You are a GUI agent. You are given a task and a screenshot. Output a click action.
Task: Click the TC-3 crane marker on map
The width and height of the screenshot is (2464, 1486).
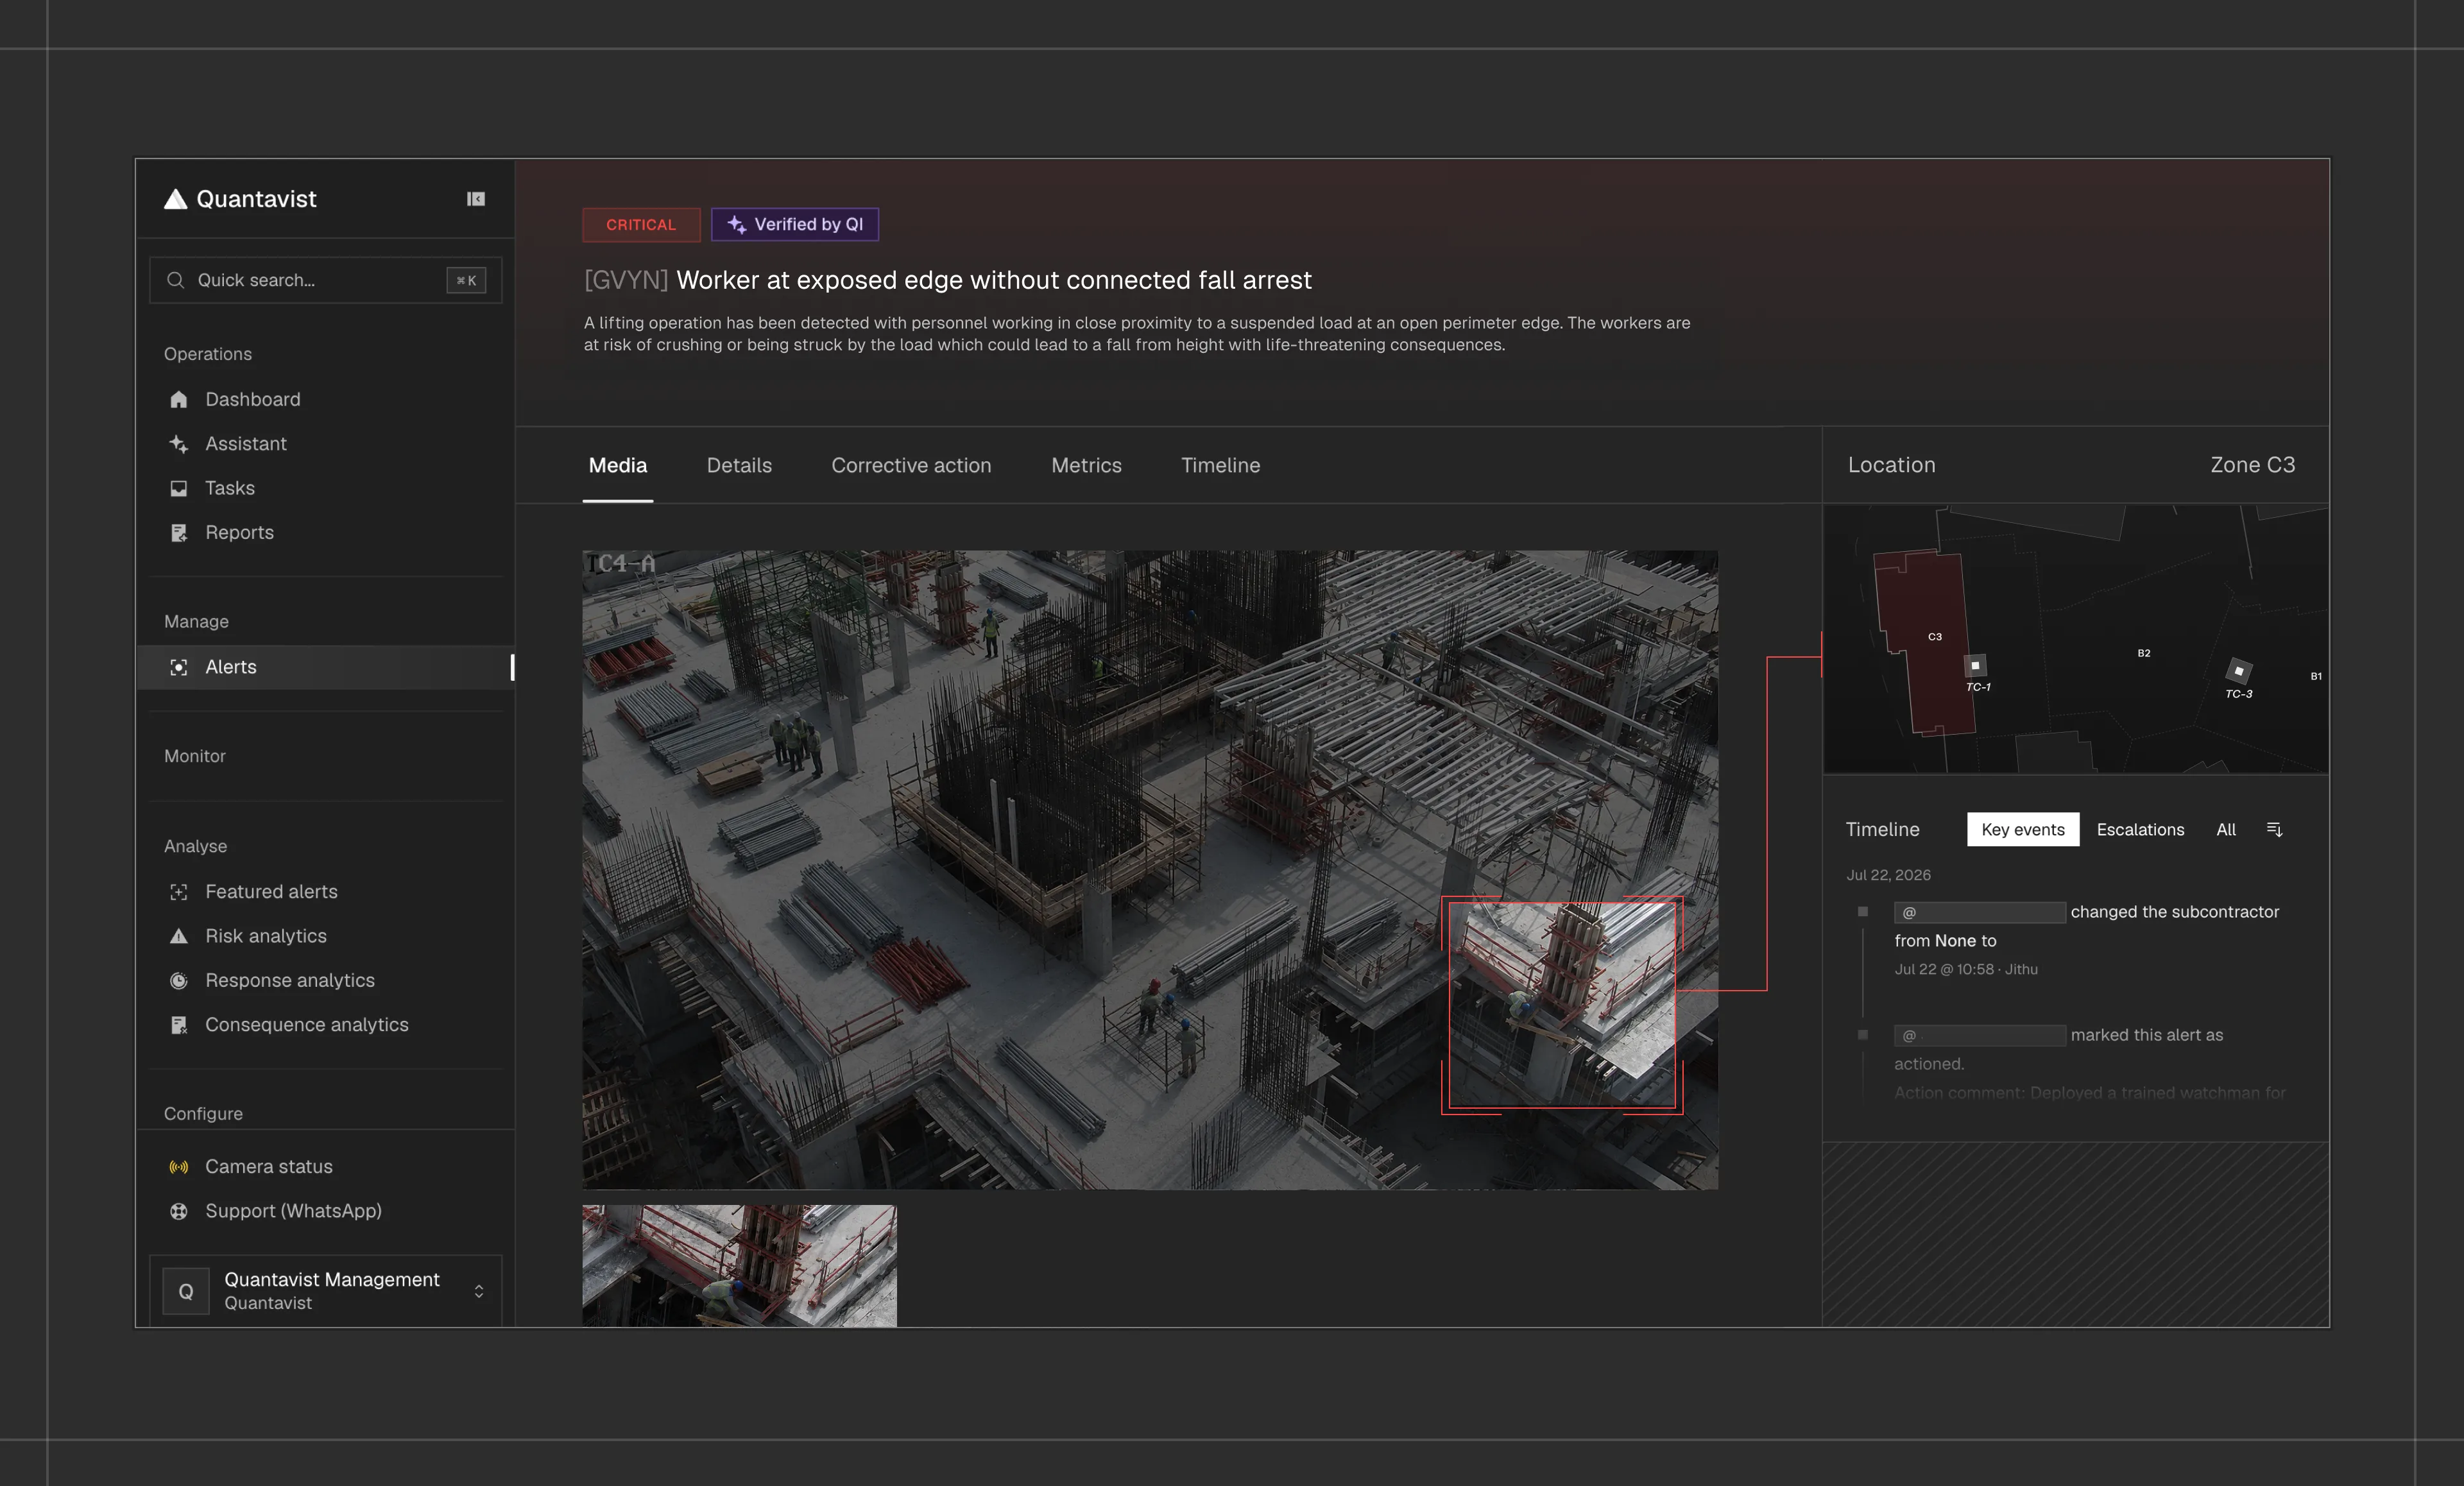2239,670
